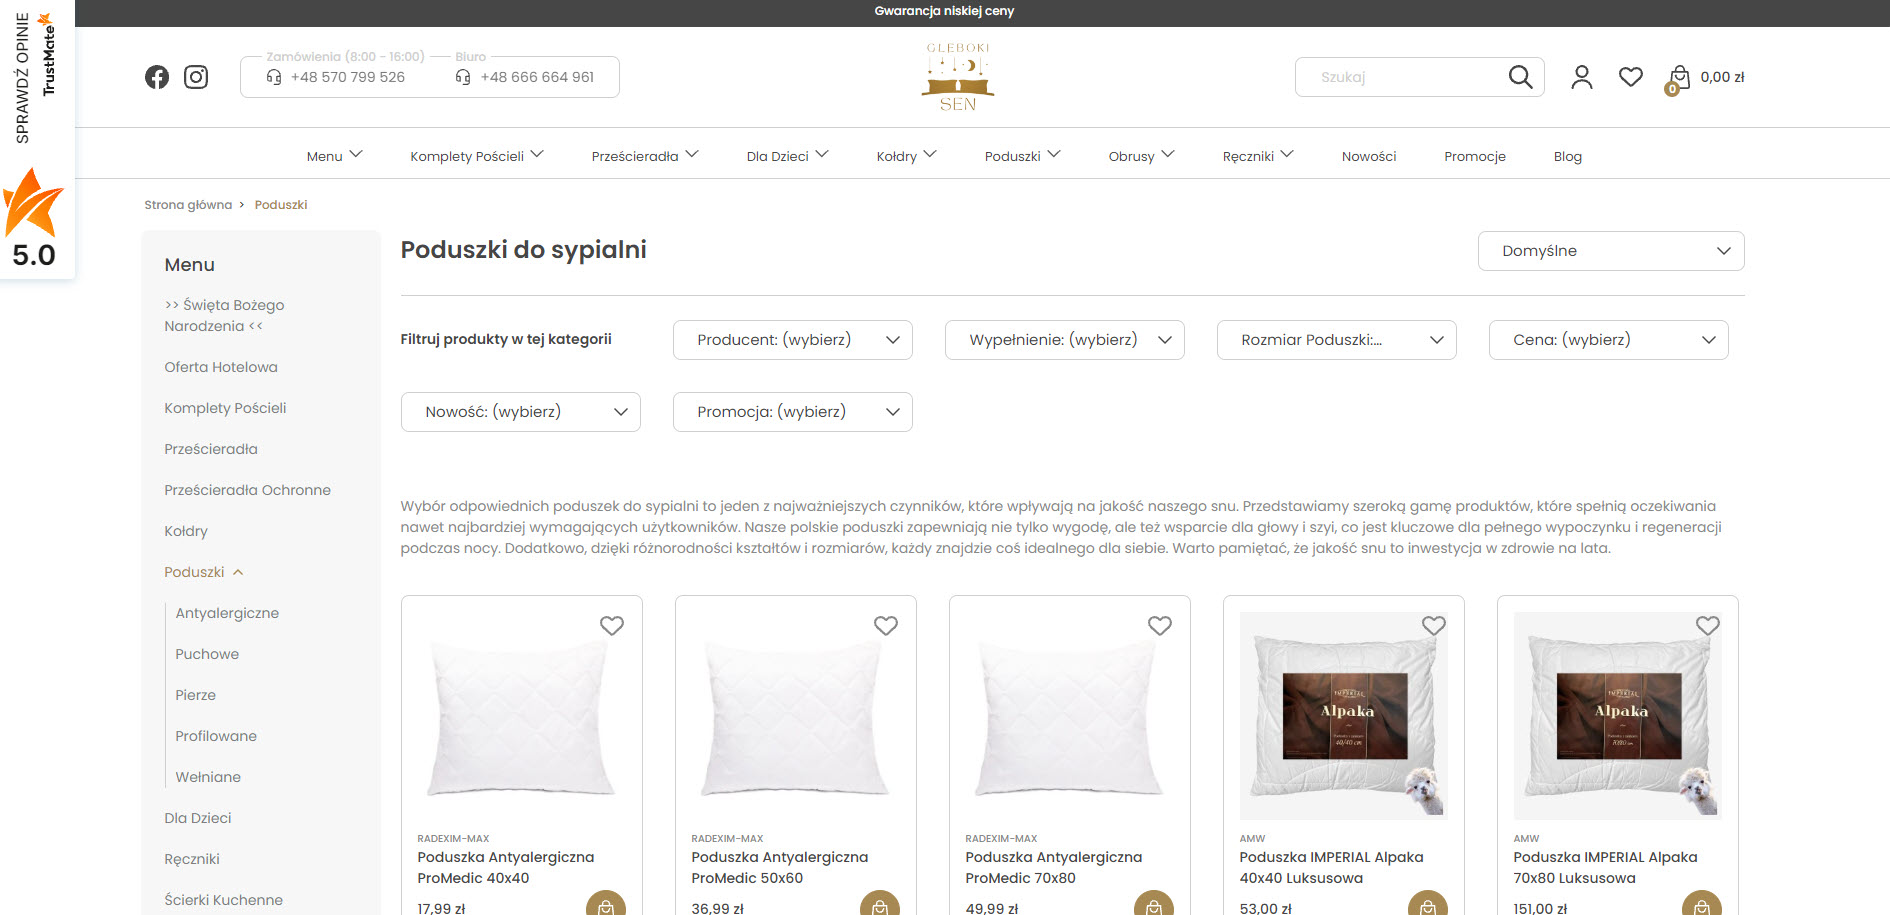Add ProMedic 40x40 pillow to cart
The height and width of the screenshot is (915, 1890).
(606, 905)
